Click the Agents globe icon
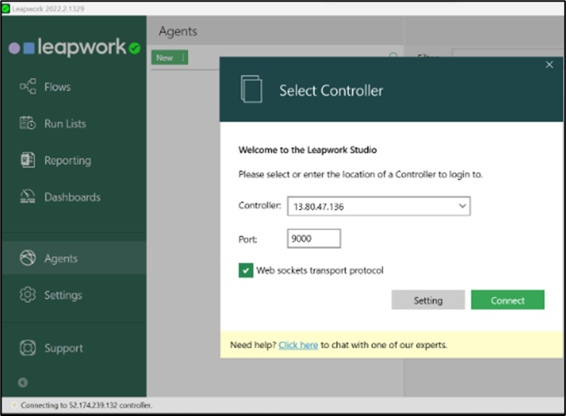 (x=28, y=258)
